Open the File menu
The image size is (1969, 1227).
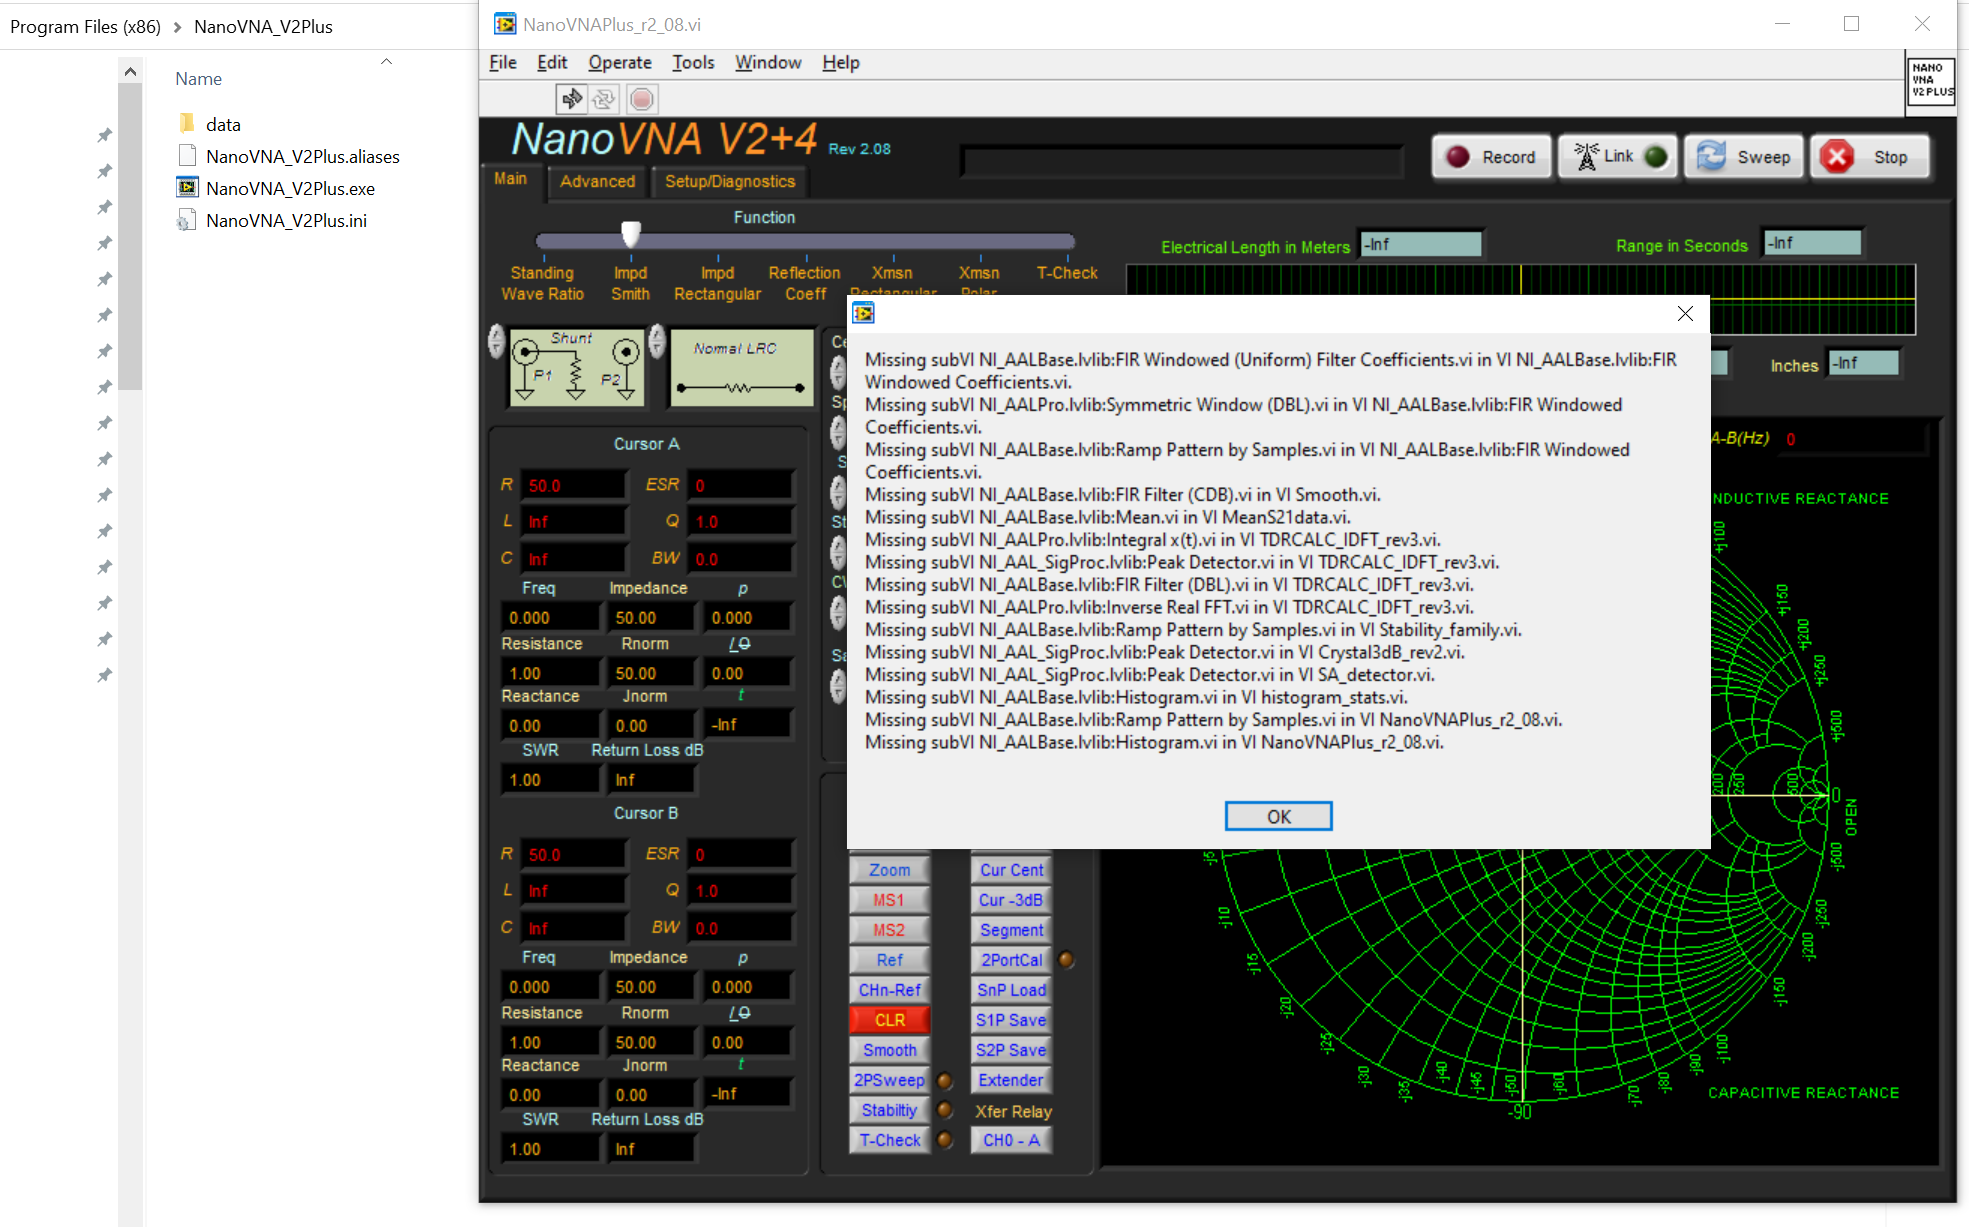point(503,62)
